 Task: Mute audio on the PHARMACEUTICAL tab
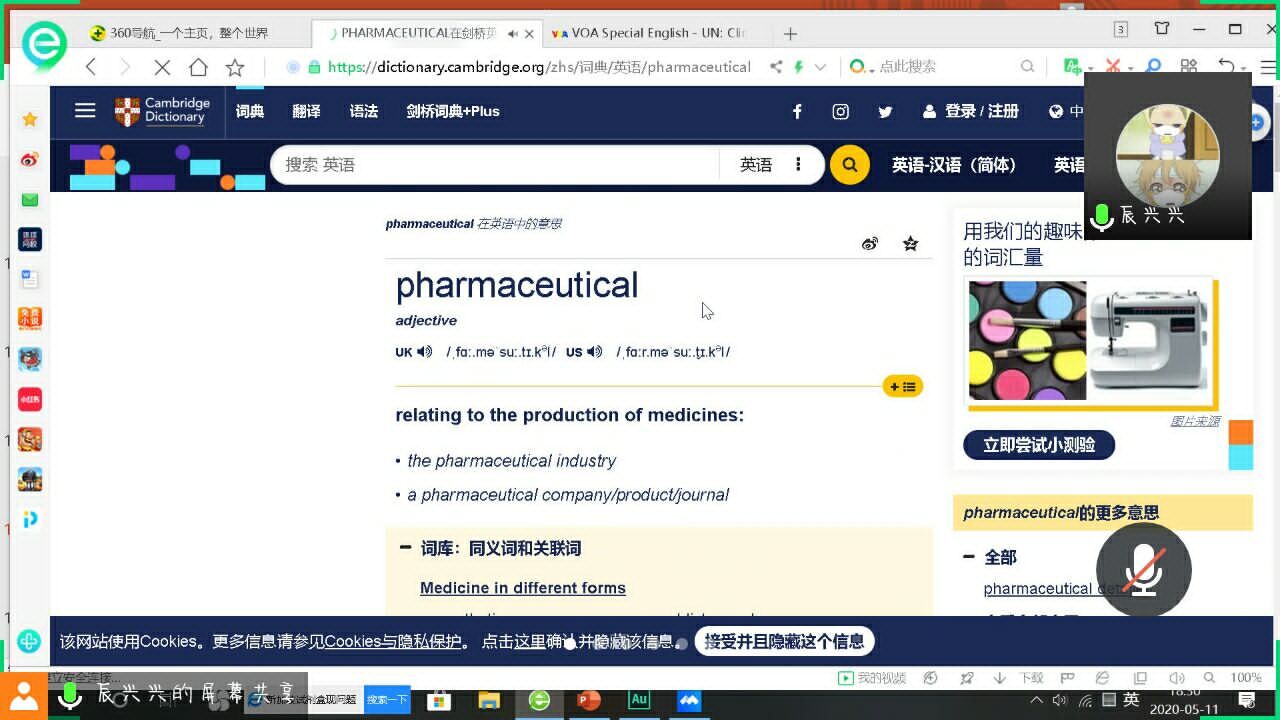512,33
